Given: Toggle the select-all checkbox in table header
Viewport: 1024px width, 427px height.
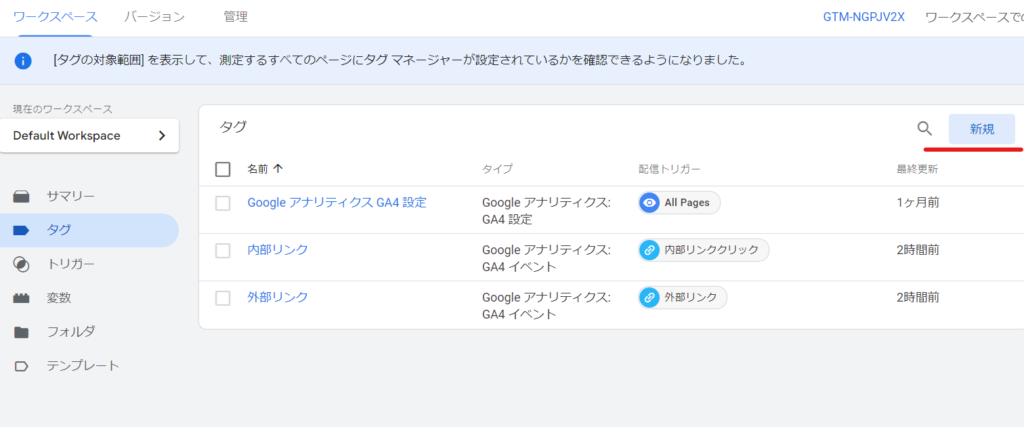Looking at the screenshot, I should [x=223, y=169].
